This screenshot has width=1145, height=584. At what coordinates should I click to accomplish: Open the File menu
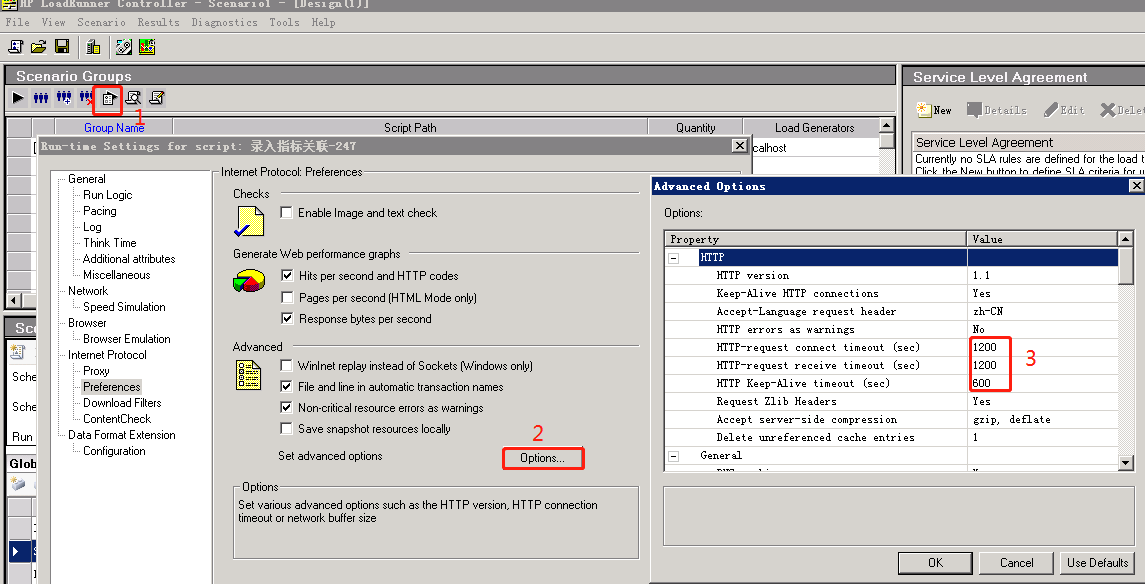18,22
